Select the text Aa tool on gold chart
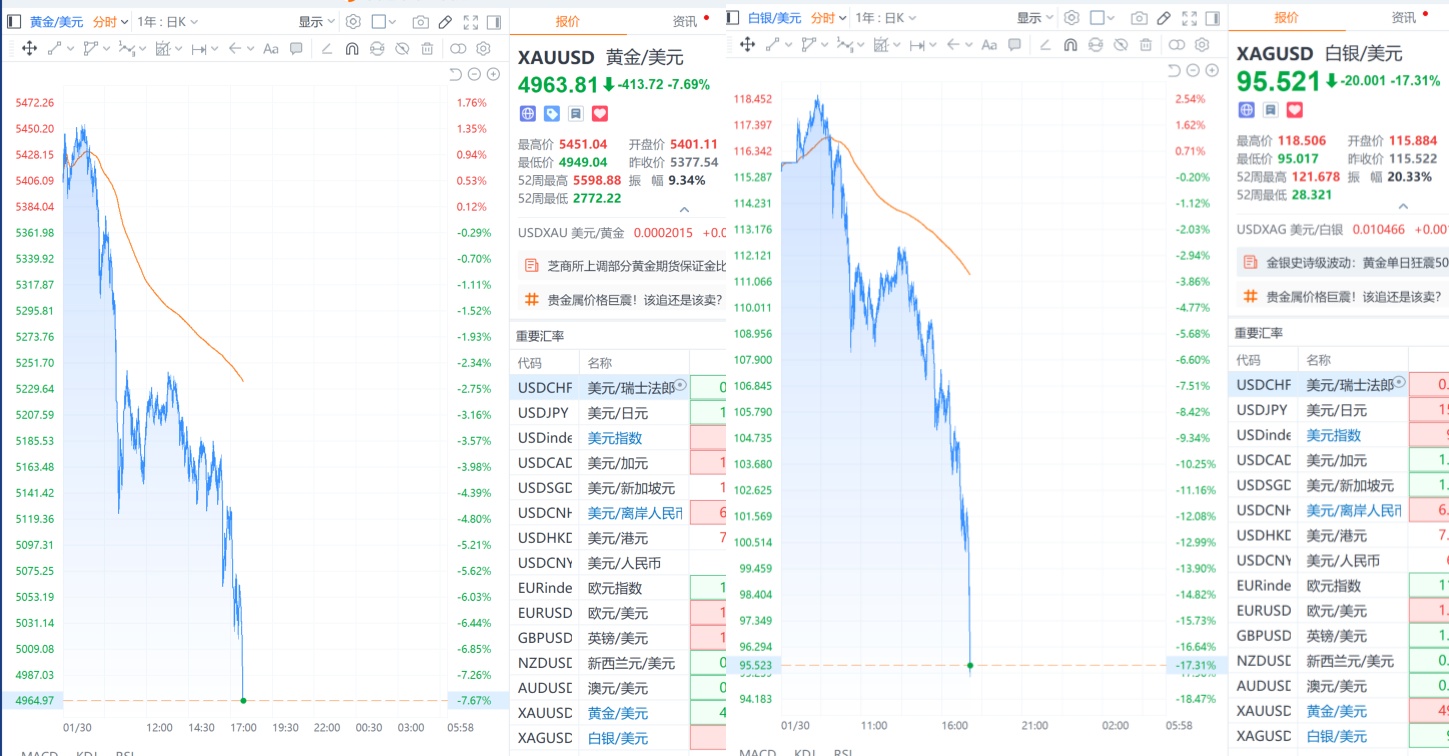Viewport: 1449px width, 756px height. [x=271, y=48]
